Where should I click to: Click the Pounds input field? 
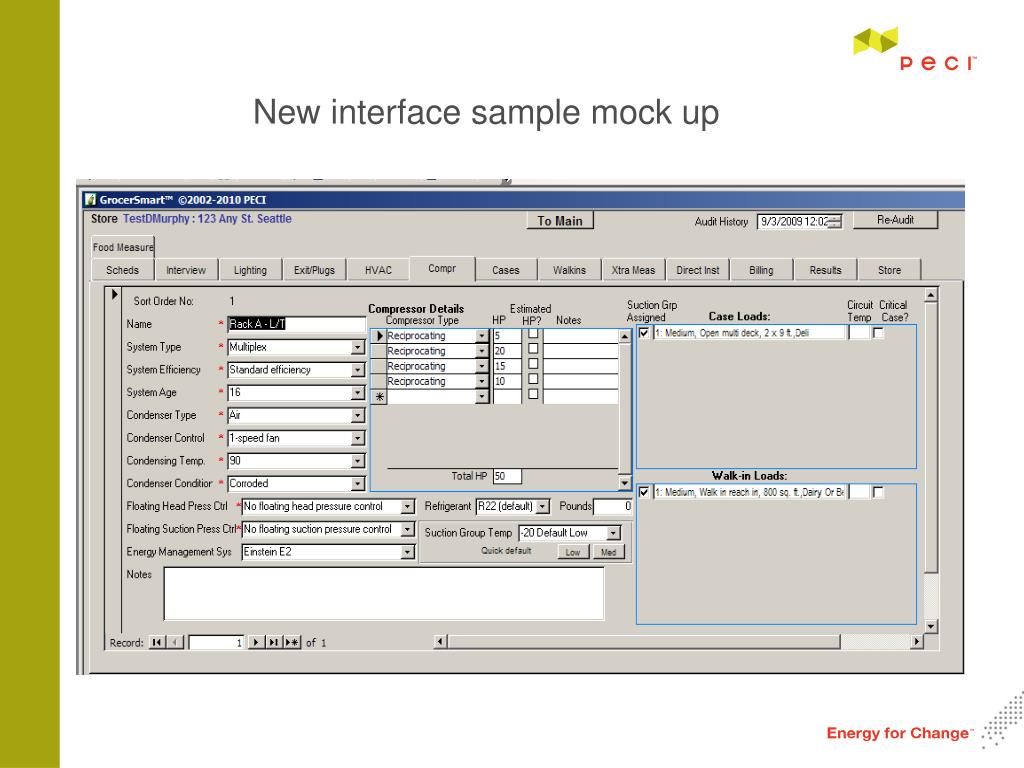pos(613,506)
